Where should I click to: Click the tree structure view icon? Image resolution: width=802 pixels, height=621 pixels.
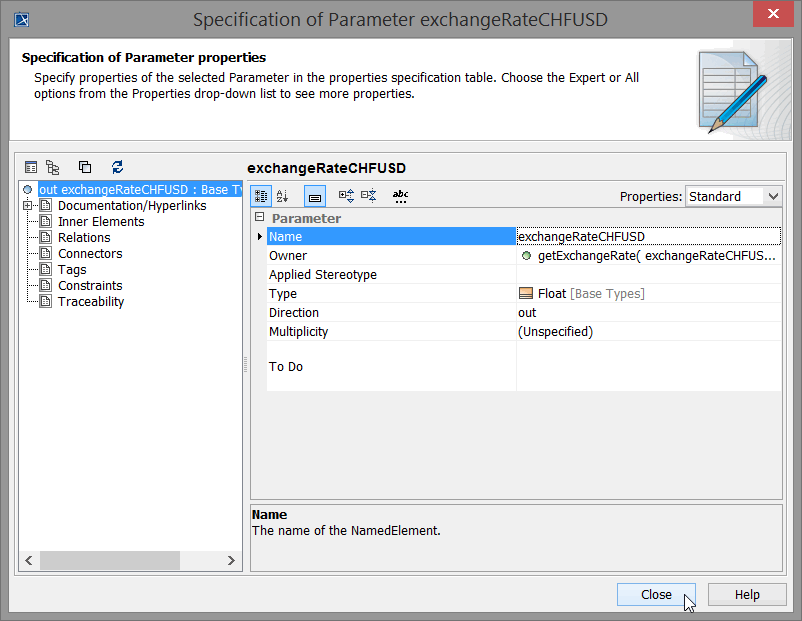tap(53, 167)
